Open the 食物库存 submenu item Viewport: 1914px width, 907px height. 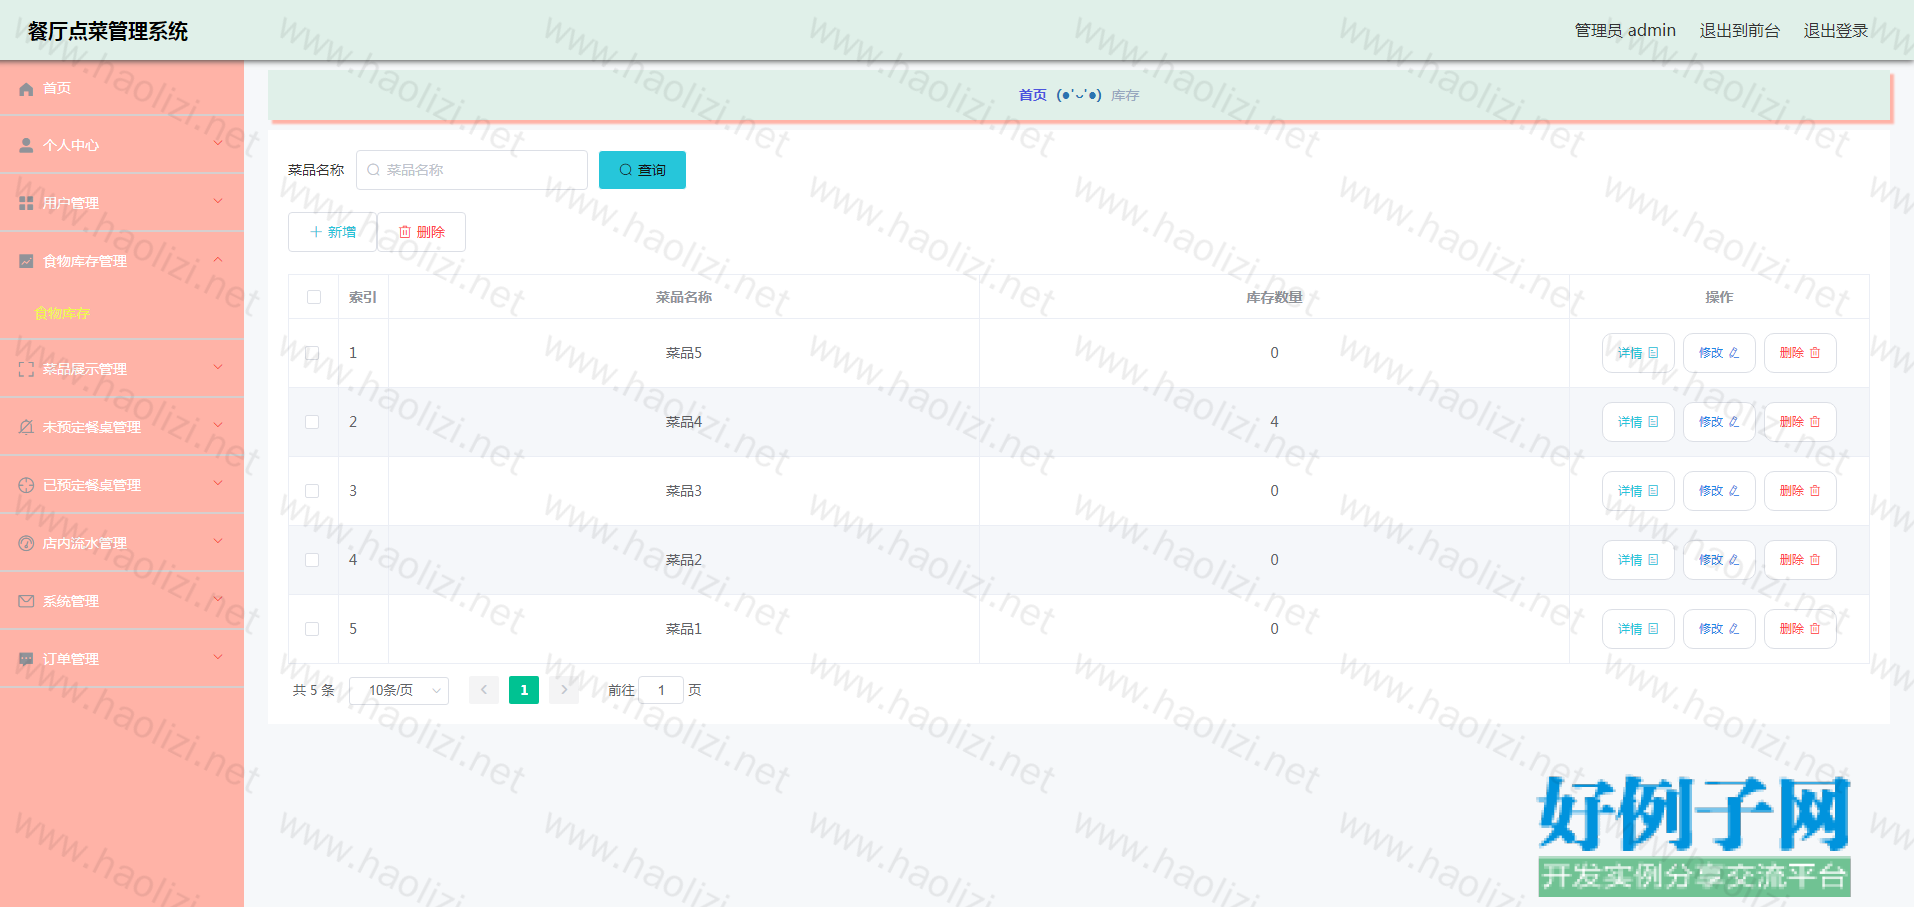[x=62, y=313]
